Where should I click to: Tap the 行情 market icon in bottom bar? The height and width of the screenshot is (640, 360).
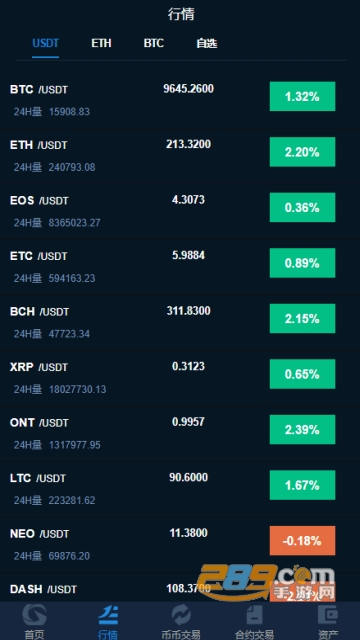click(x=108, y=615)
